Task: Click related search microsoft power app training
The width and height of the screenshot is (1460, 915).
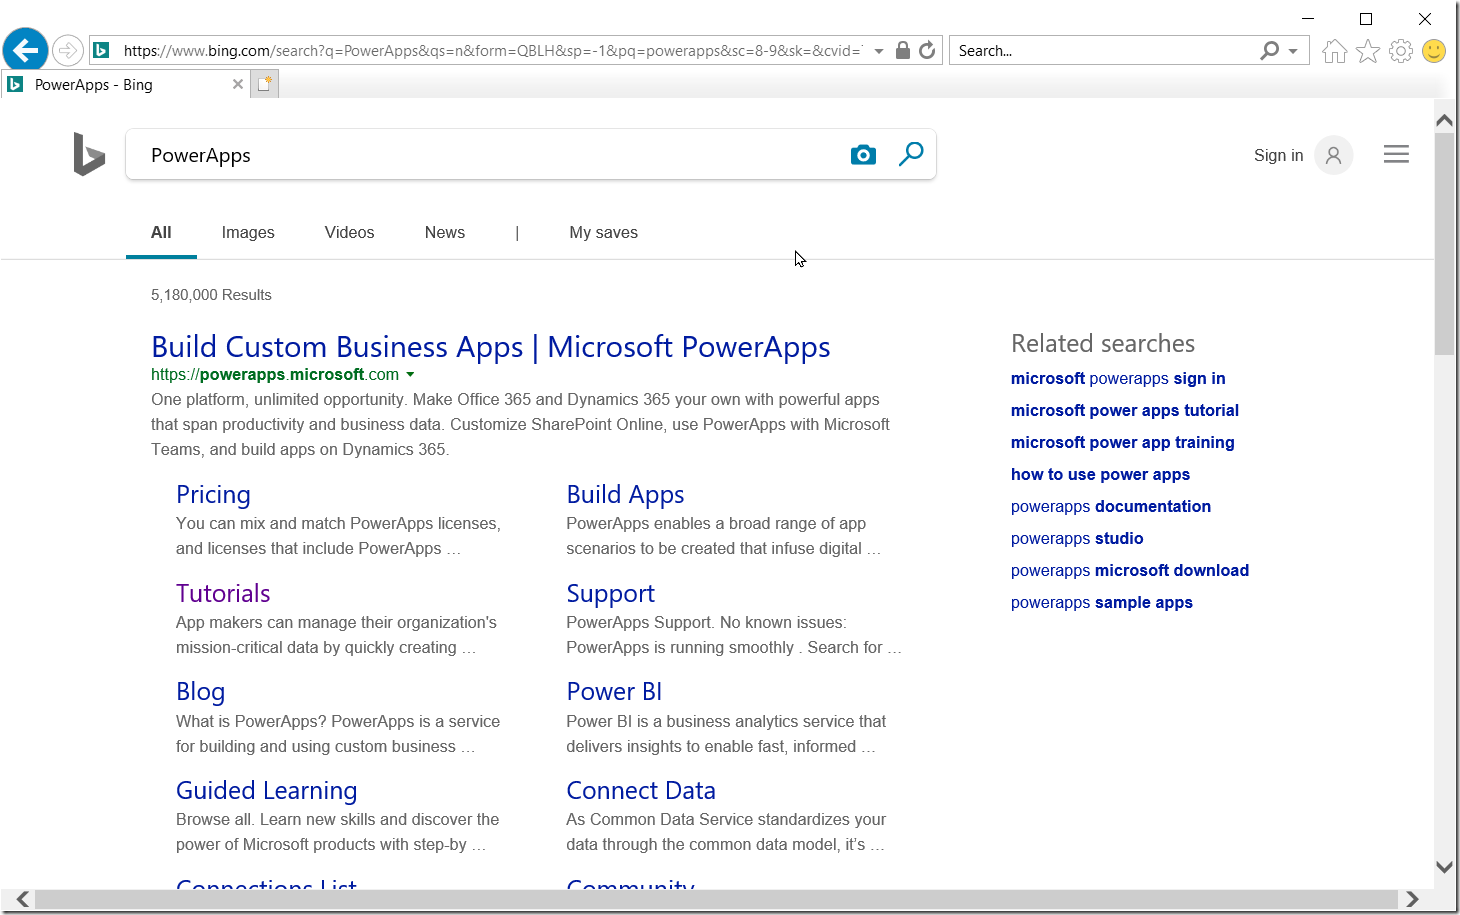Action: click(x=1122, y=443)
